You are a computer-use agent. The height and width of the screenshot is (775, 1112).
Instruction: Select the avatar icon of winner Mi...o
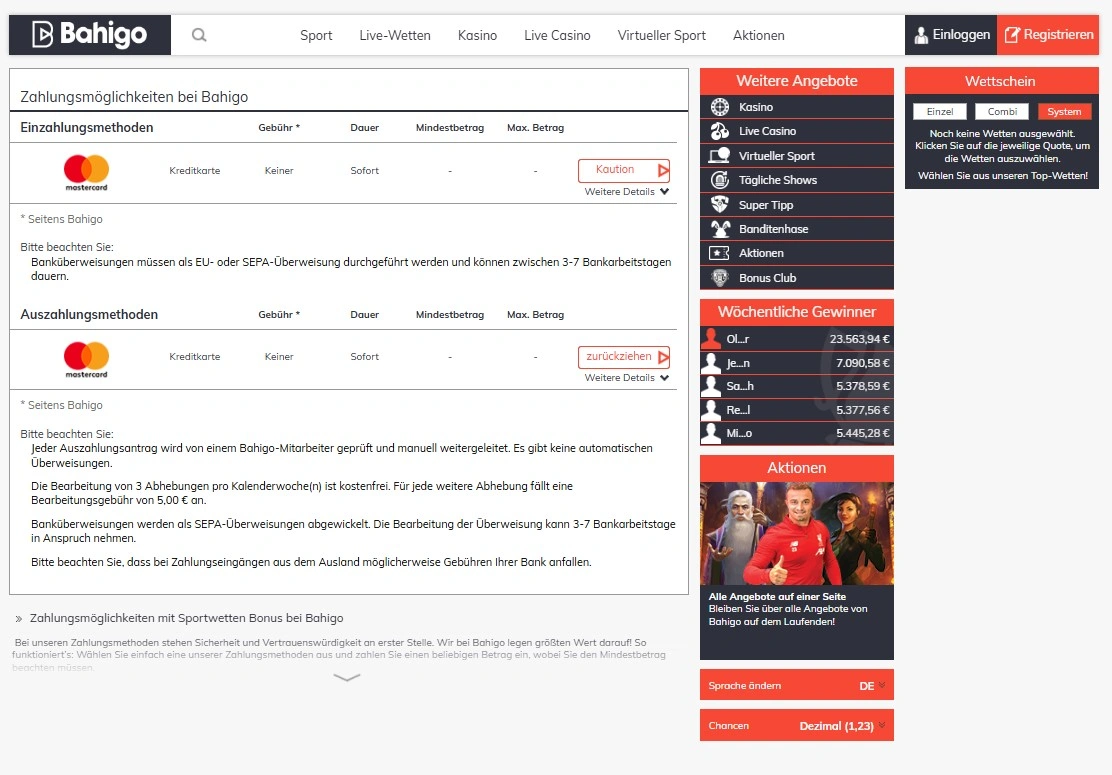click(711, 433)
